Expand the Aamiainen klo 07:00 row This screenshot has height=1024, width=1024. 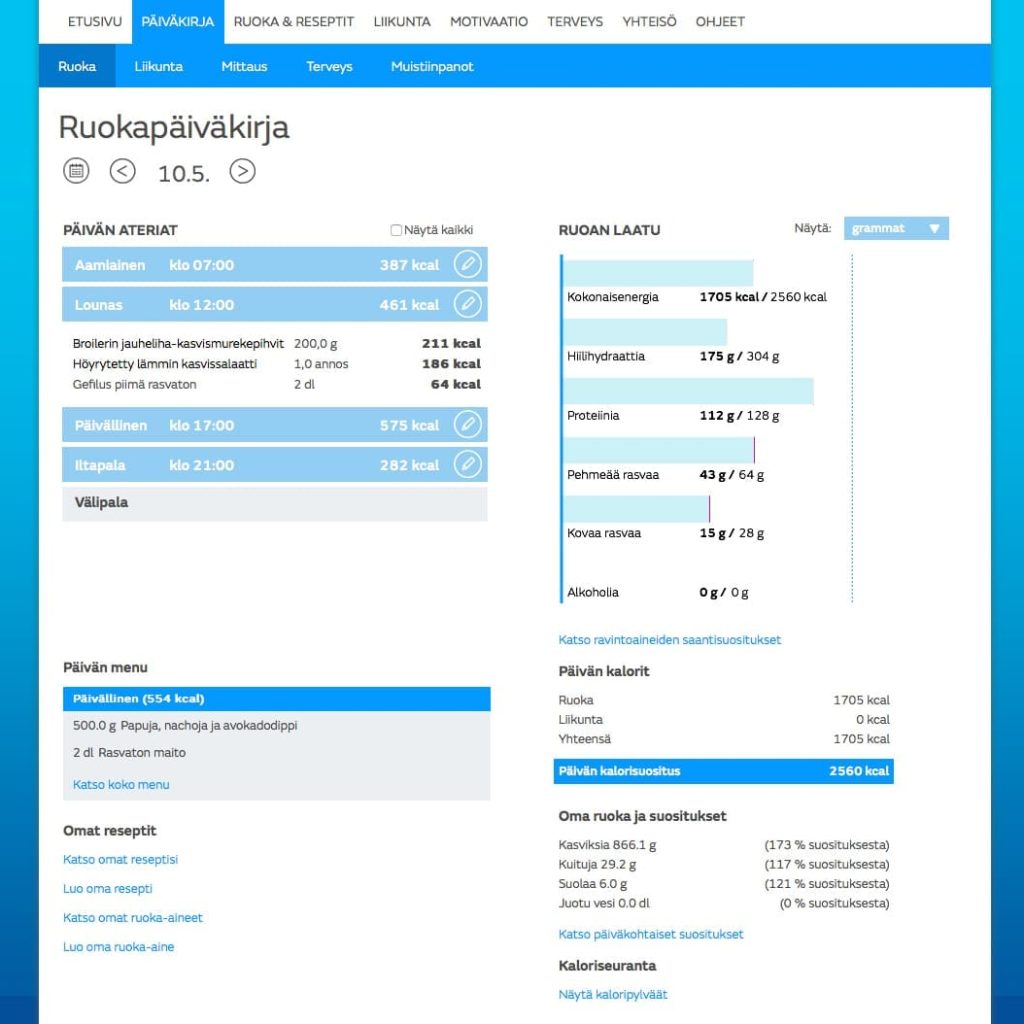tap(250, 265)
